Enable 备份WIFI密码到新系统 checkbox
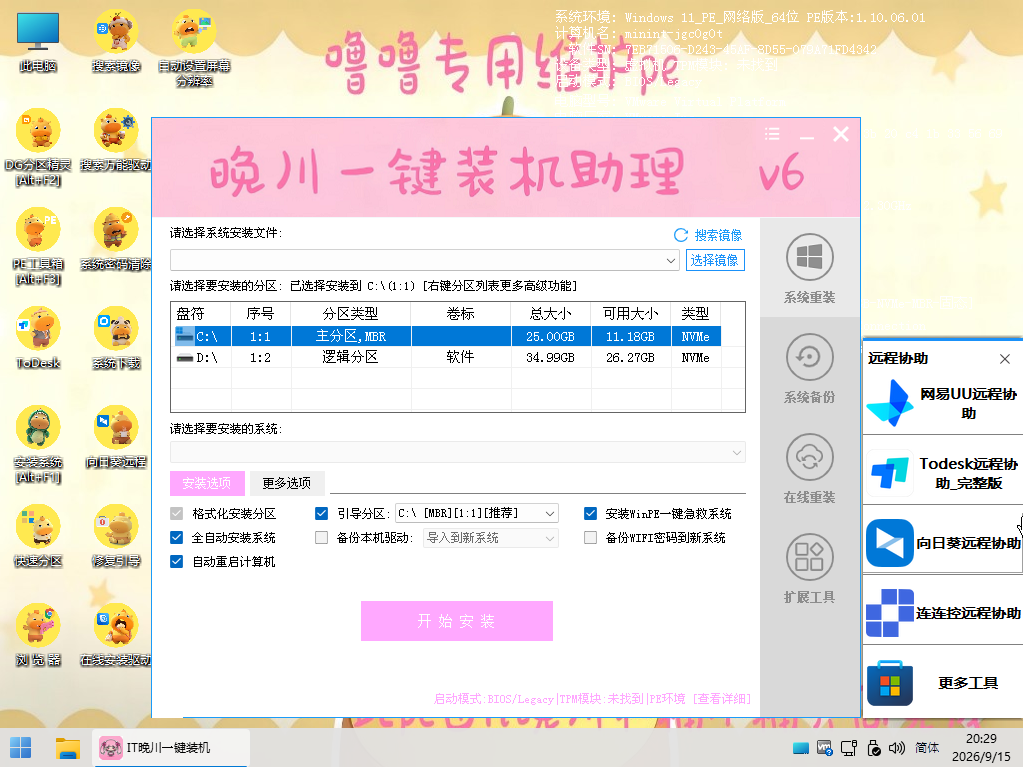 (x=590, y=537)
